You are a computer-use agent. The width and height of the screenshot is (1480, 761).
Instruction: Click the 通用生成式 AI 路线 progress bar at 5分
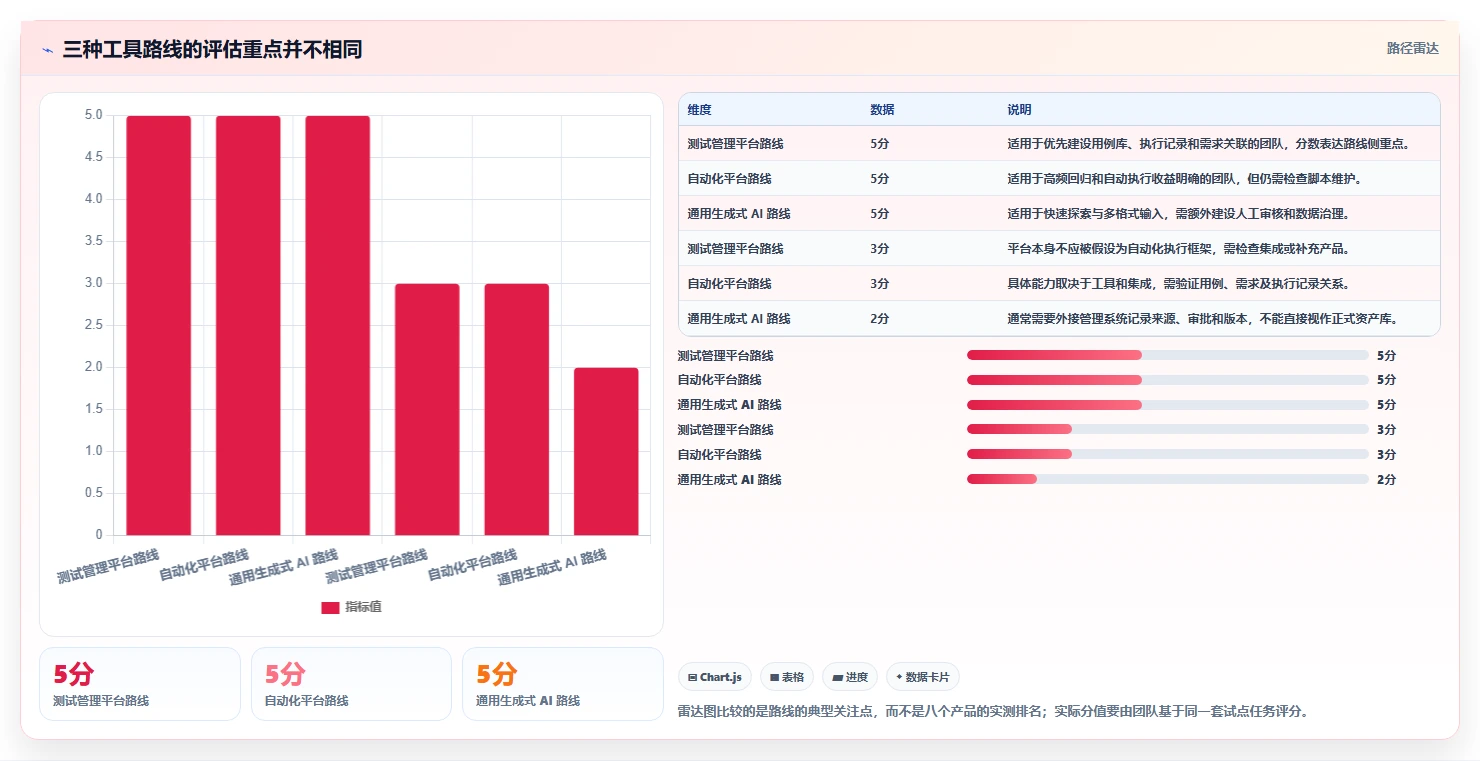coord(1167,405)
